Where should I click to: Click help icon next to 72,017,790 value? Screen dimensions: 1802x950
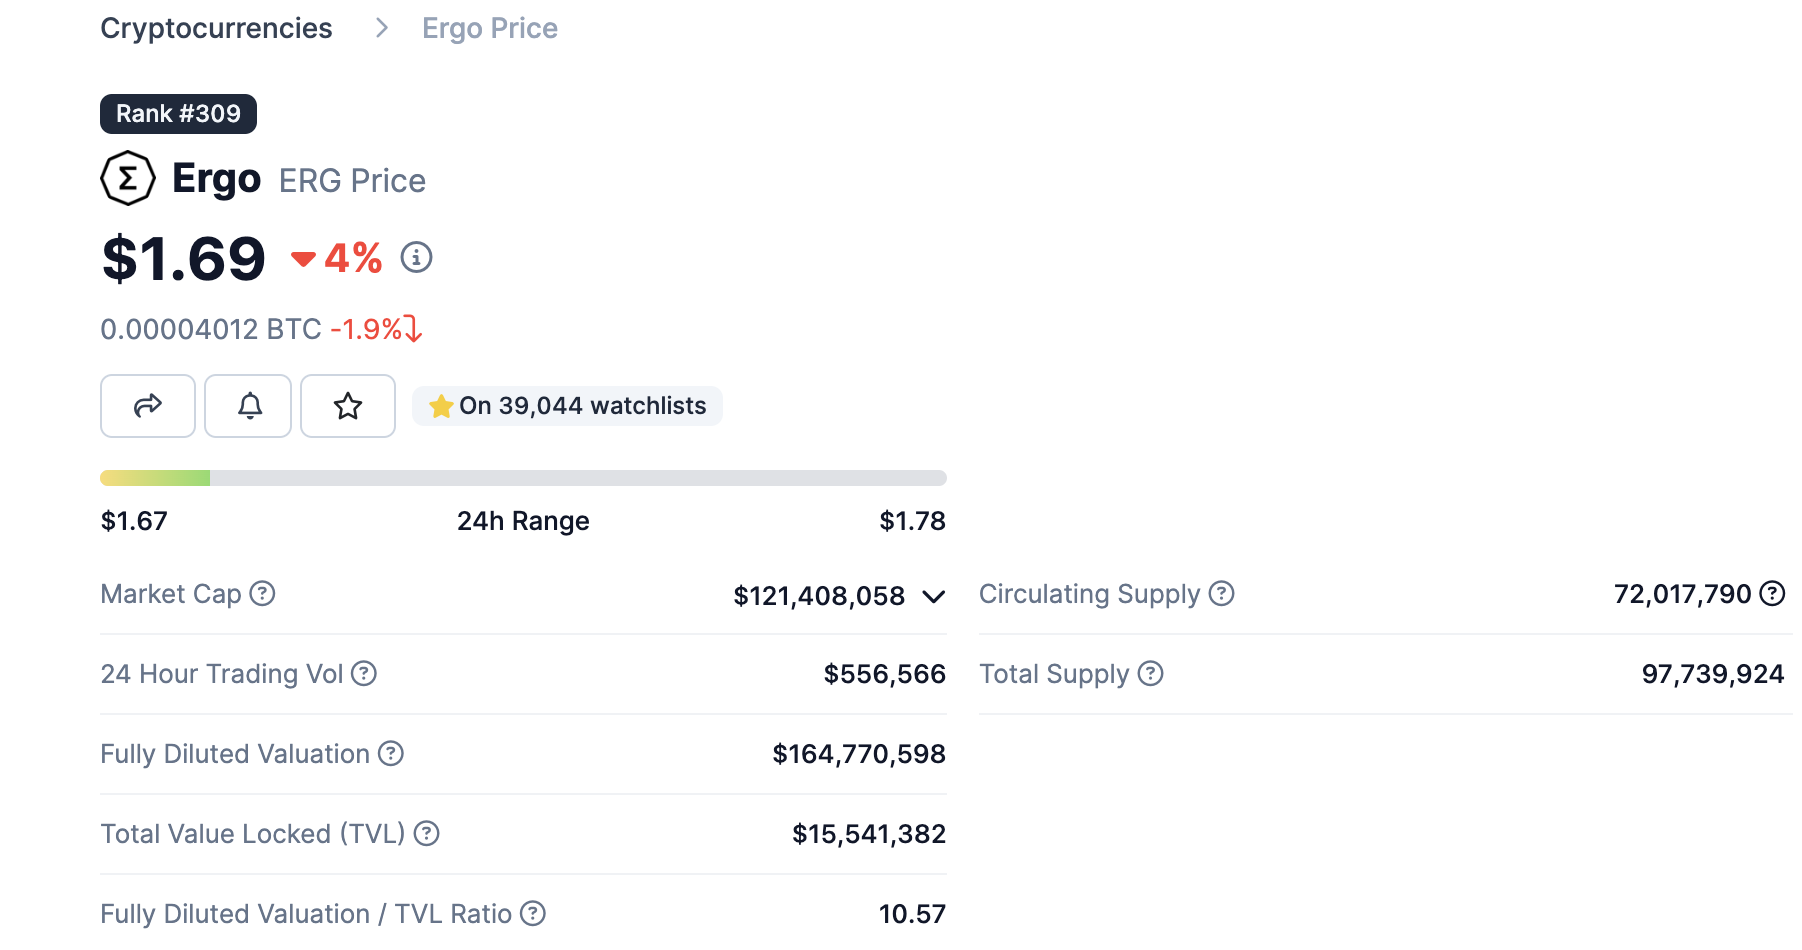pyautogui.click(x=1772, y=594)
